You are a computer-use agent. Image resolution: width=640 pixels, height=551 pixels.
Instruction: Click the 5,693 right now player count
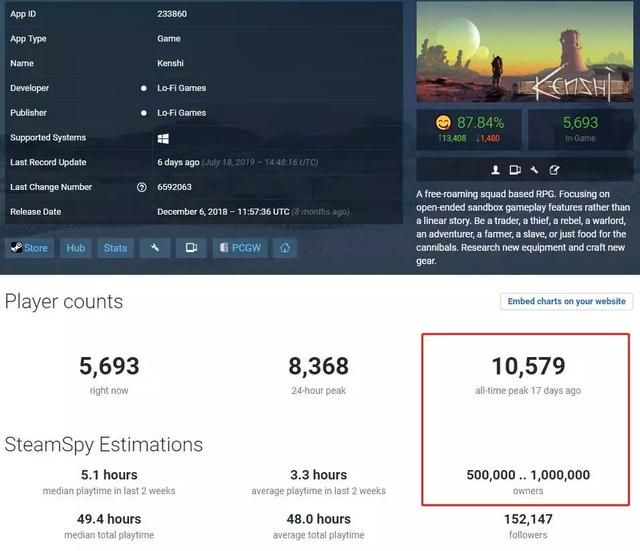coord(109,366)
